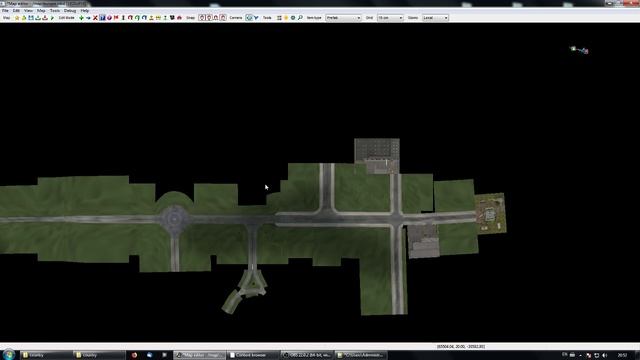Click the status bar coordinates readout
This screenshot has width=640, height=360.
coord(461,347)
